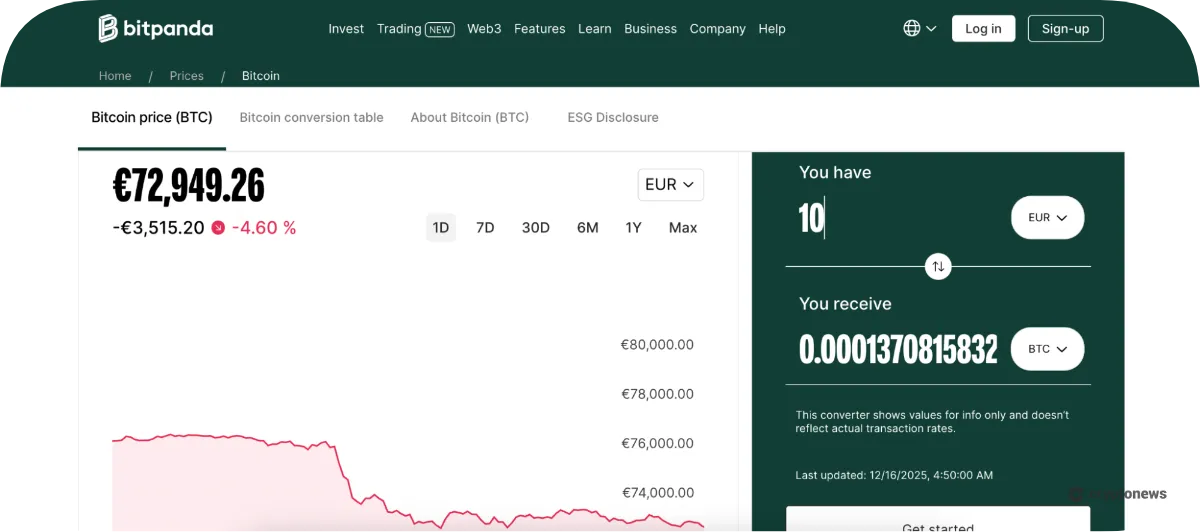
Task: Select the 30D chart range
Action: pos(536,228)
